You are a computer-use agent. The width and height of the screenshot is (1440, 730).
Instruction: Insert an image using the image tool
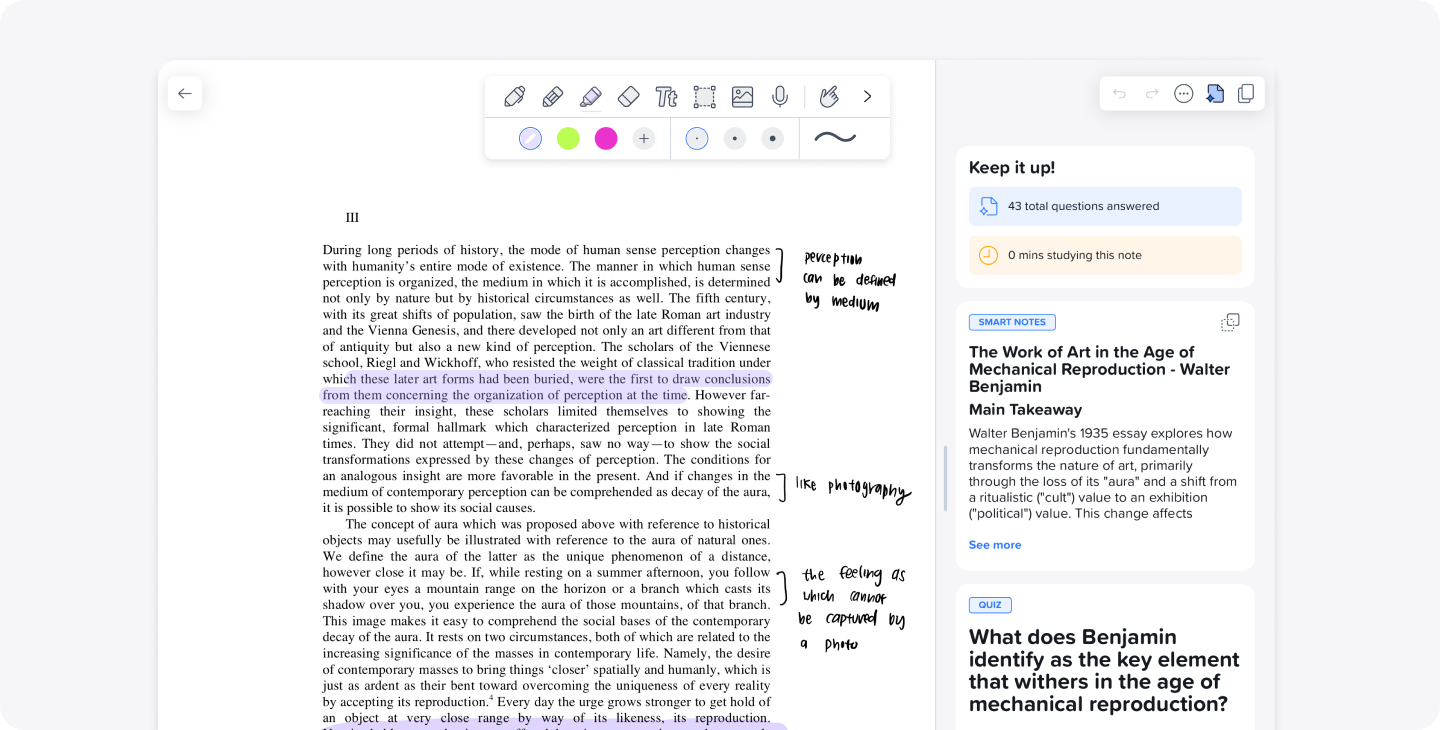coord(742,96)
